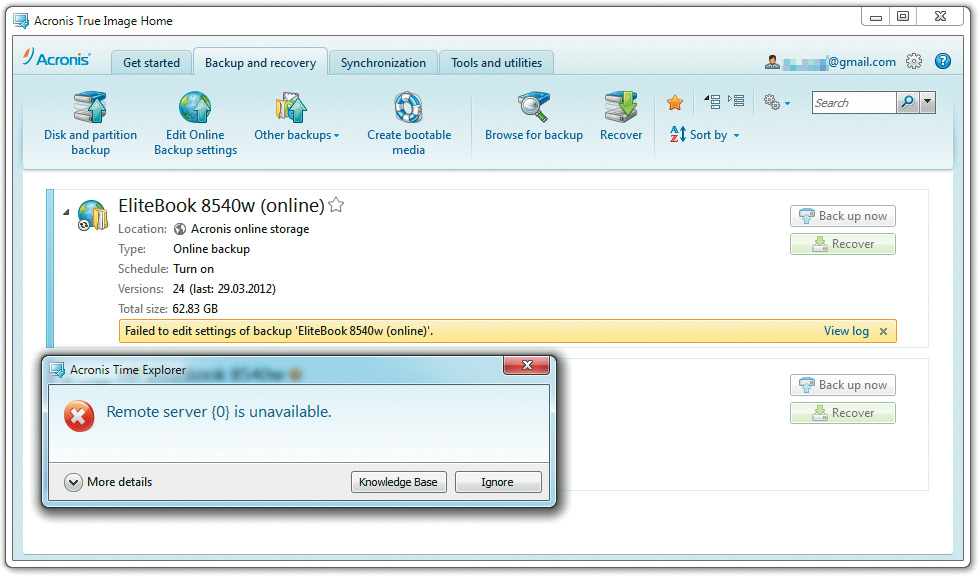
Task: Go to the Tools and utilities tab
Action: point(496,63)
